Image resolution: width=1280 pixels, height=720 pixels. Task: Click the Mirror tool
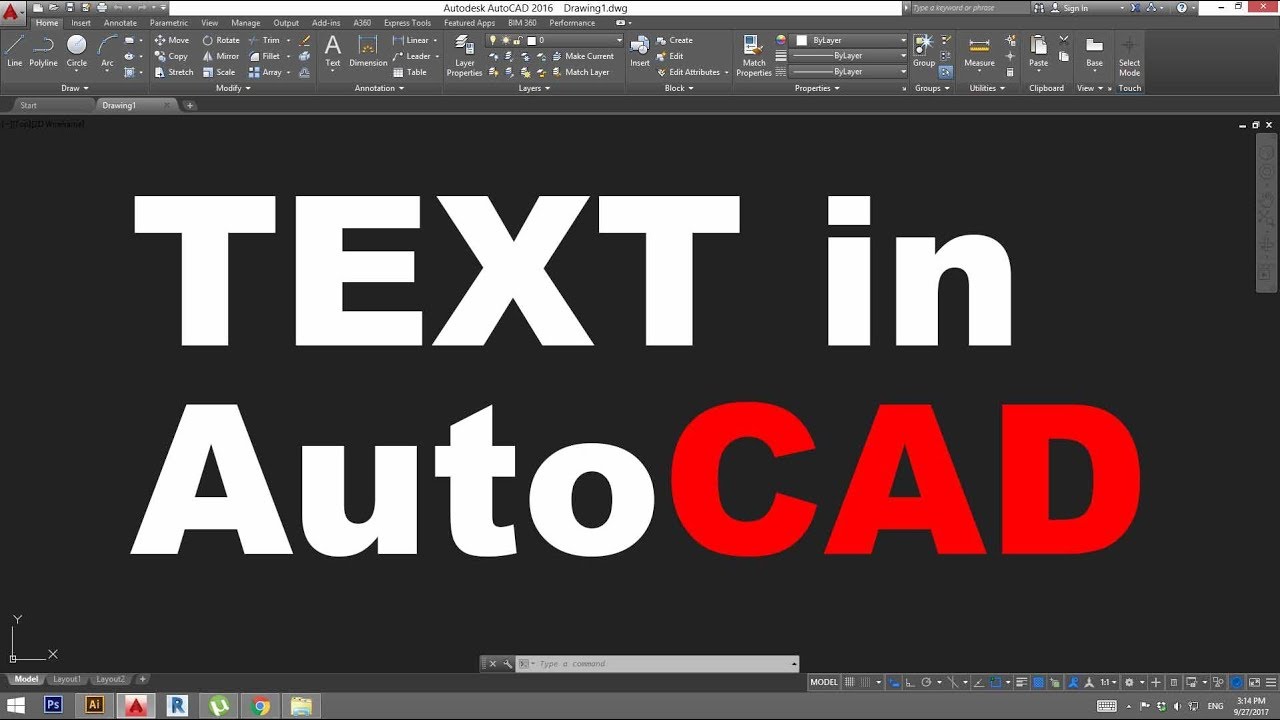click(x=220, y=56)
